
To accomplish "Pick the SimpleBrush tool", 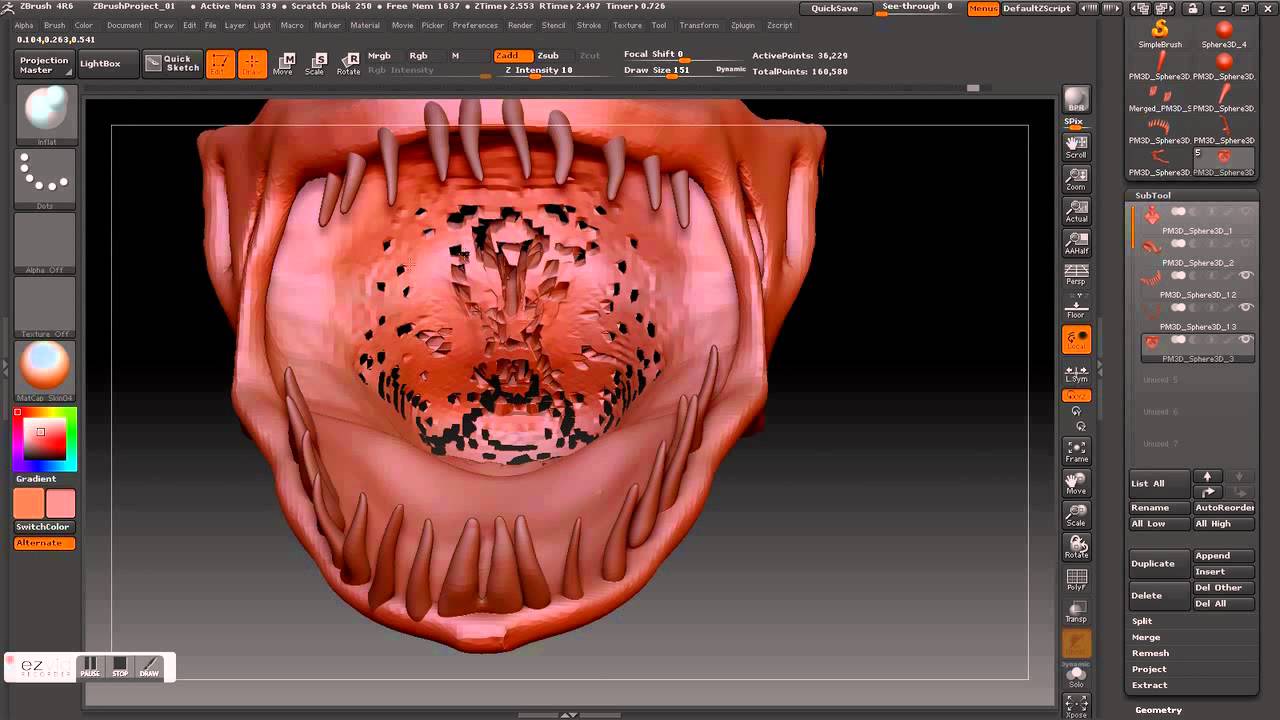I will tap(1160, 34).
